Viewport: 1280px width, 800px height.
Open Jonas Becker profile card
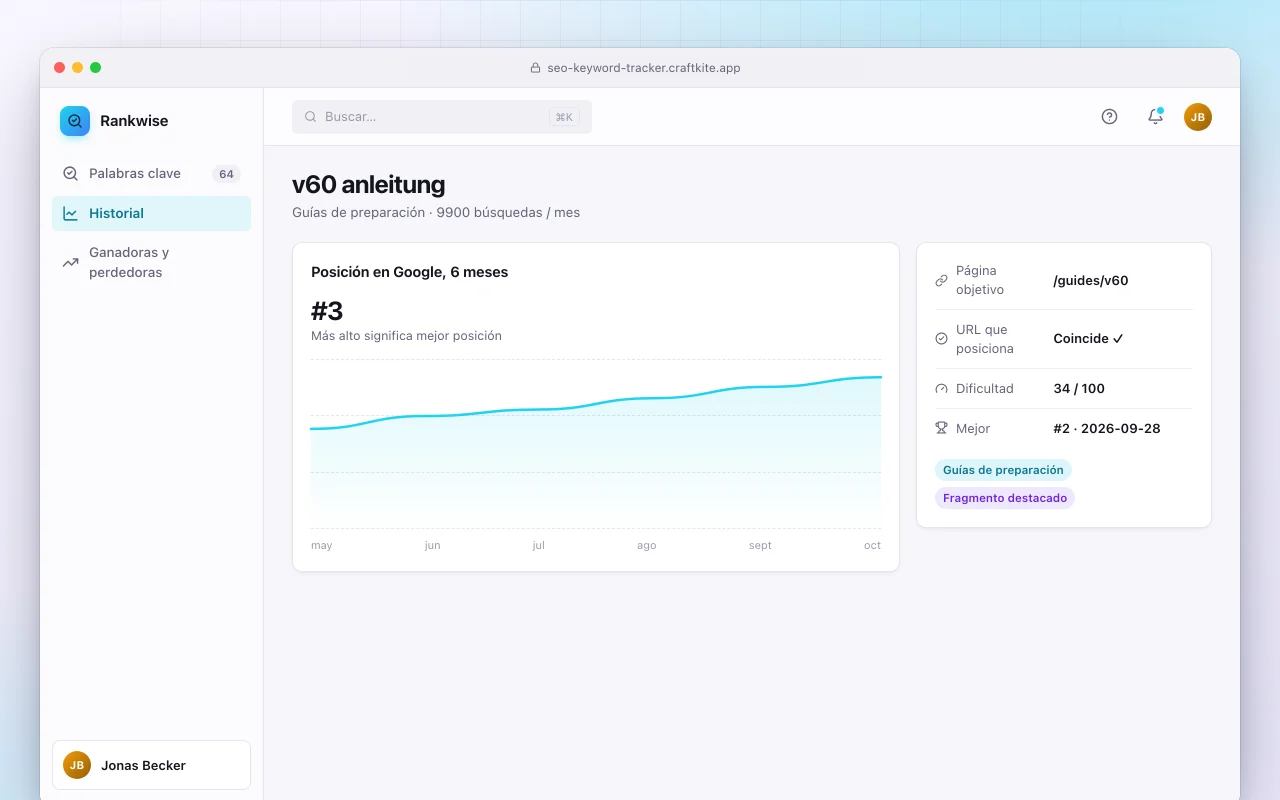(x=151, y=765)
